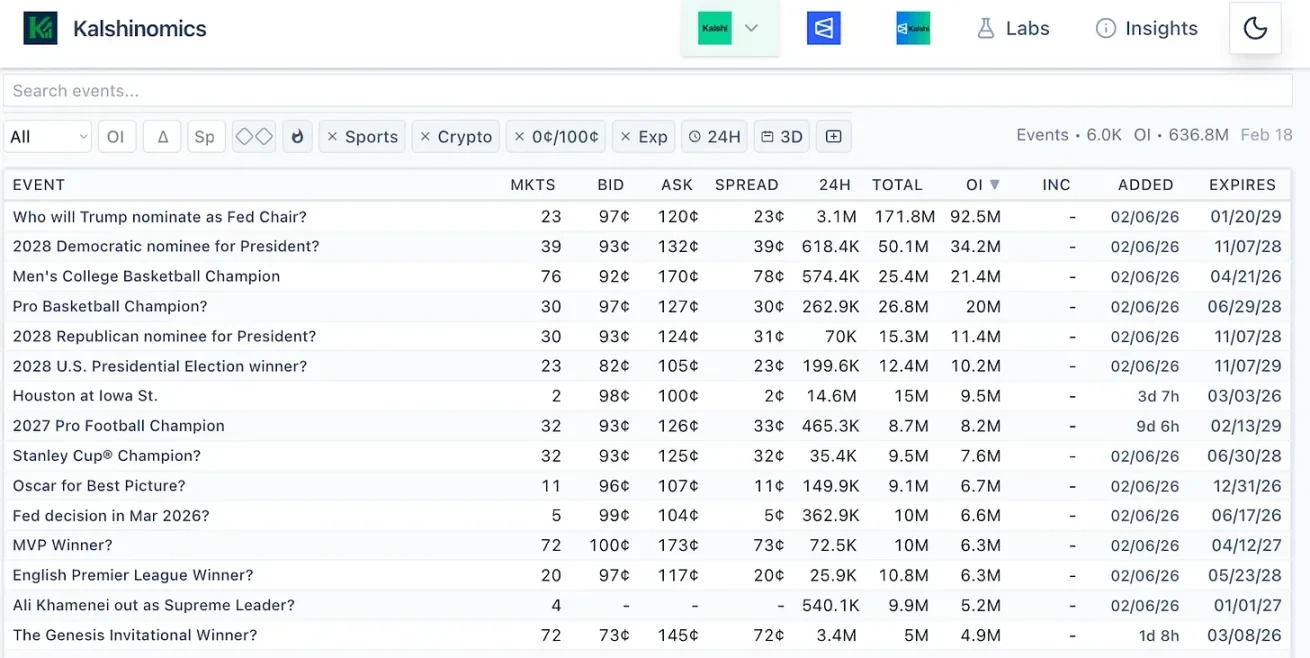Viewport: 1310px width, 658px height.
Task: Click the 24H clock filter icon
Action: pos(697,136)
